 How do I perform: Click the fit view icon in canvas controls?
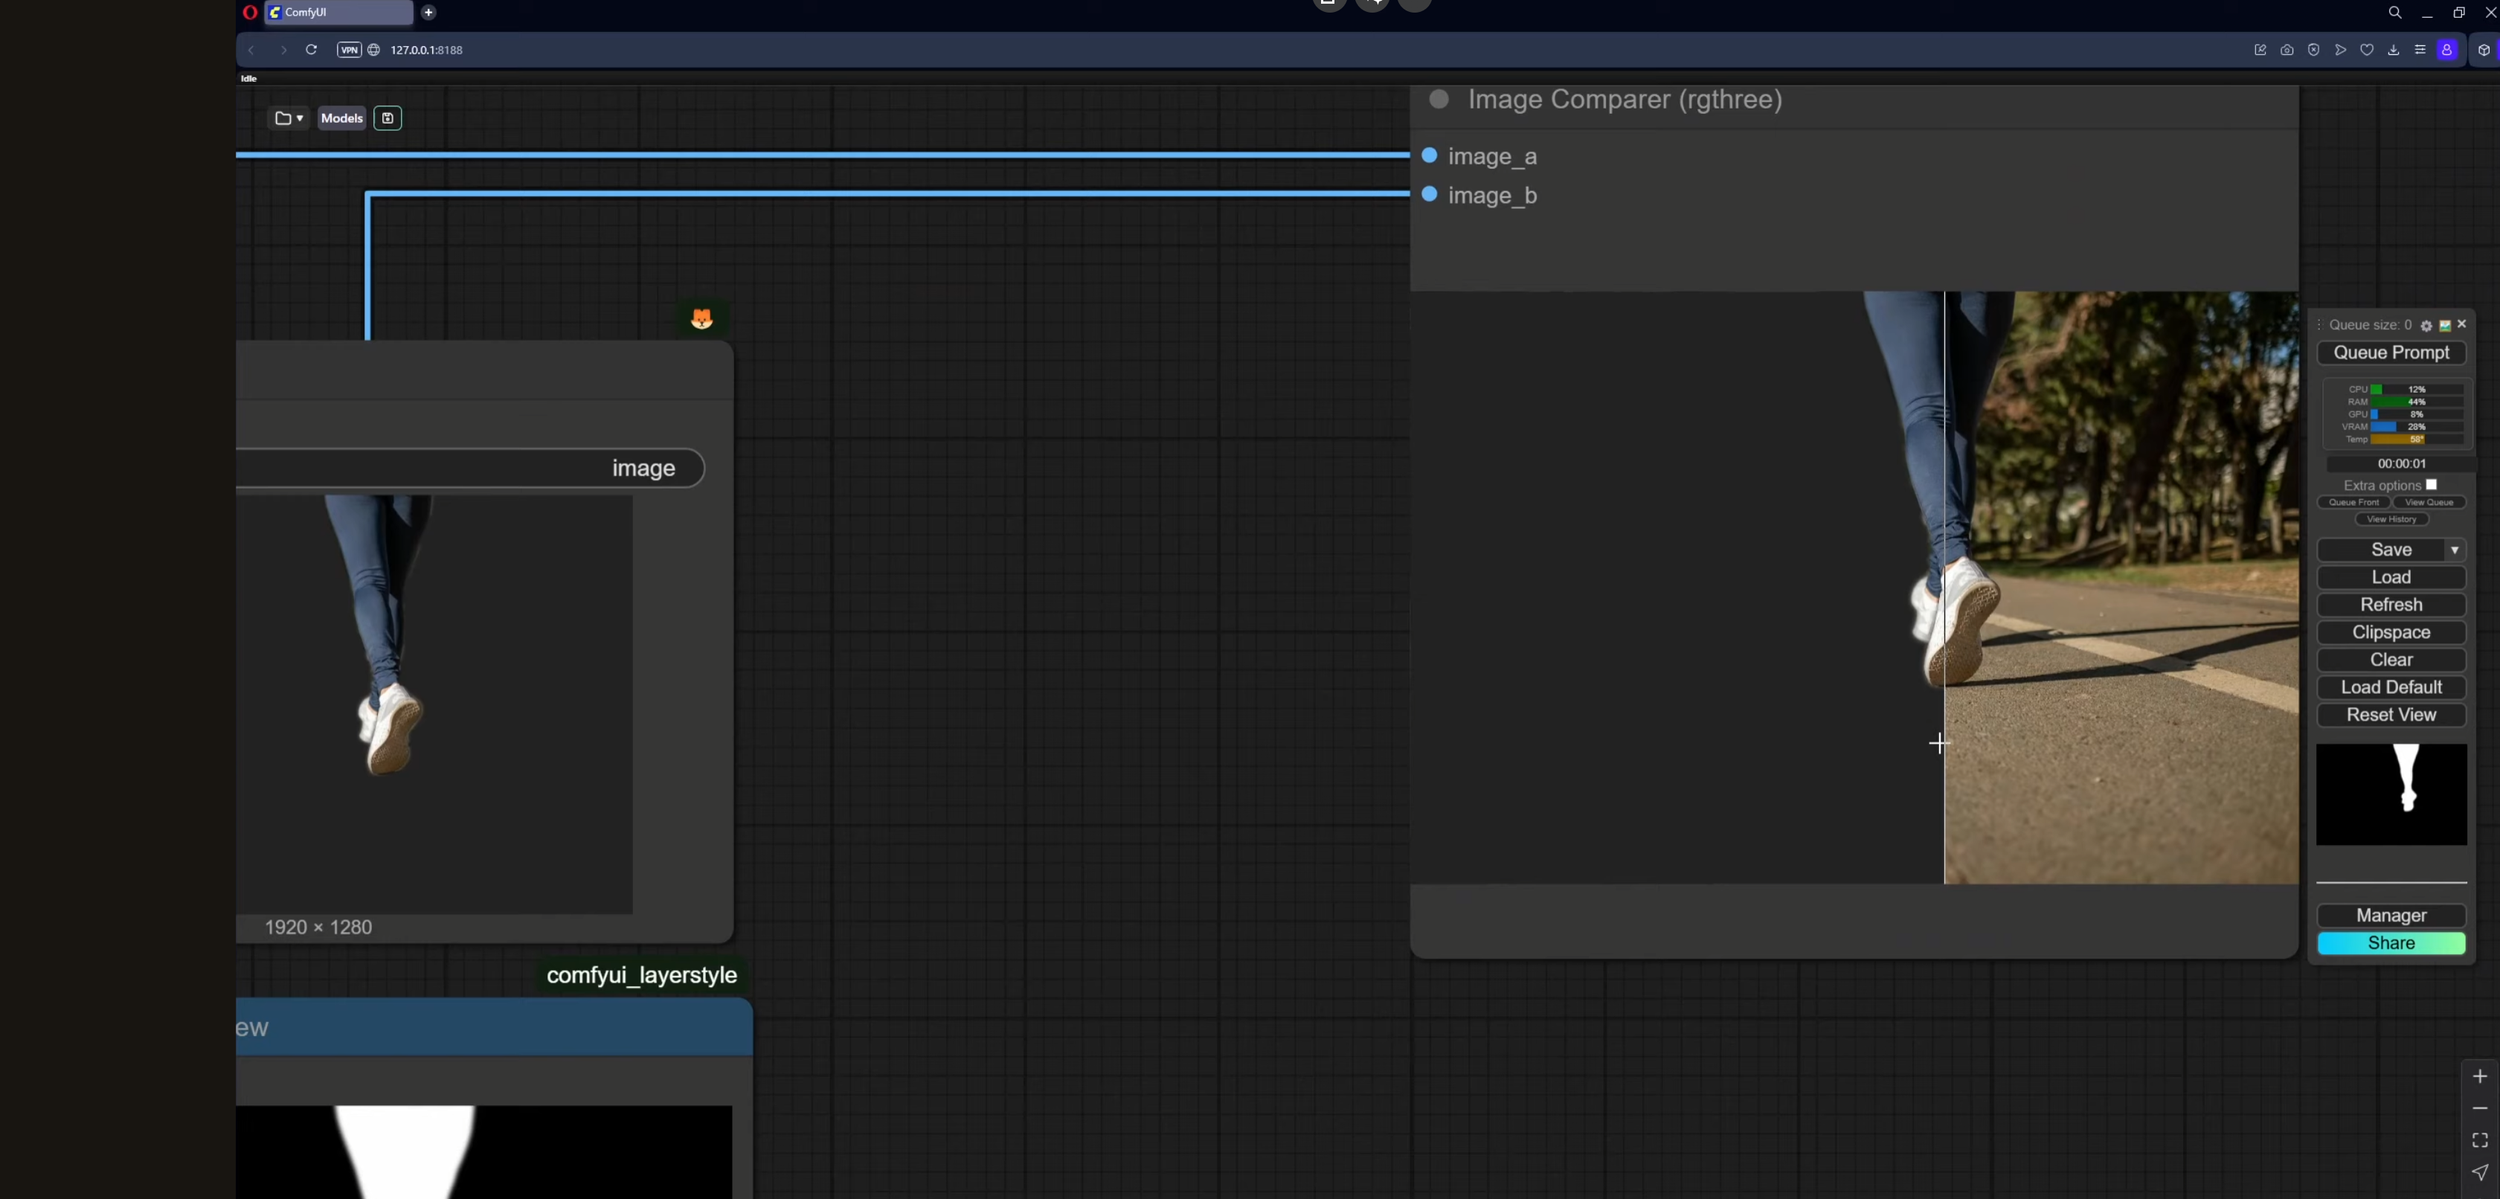[x=2480, y=1140]
